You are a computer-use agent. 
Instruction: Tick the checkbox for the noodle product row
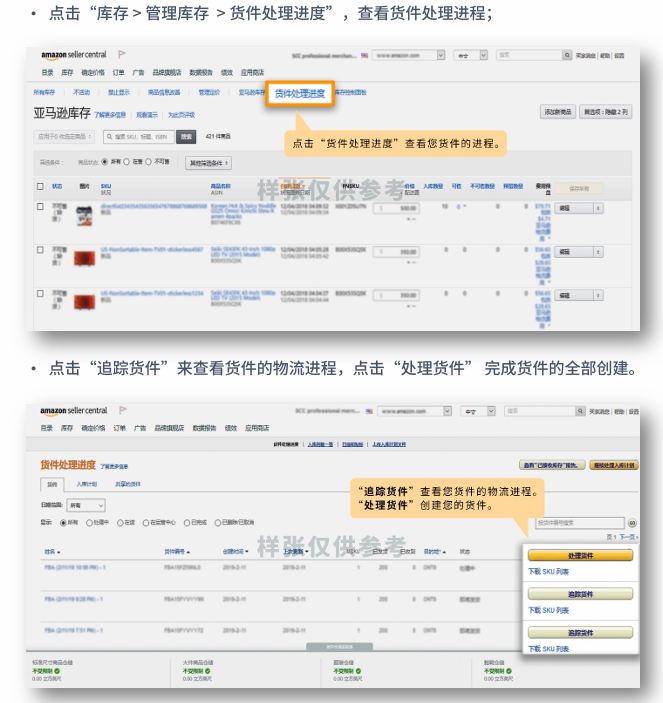pyautogui.click(x=40, y=207)
